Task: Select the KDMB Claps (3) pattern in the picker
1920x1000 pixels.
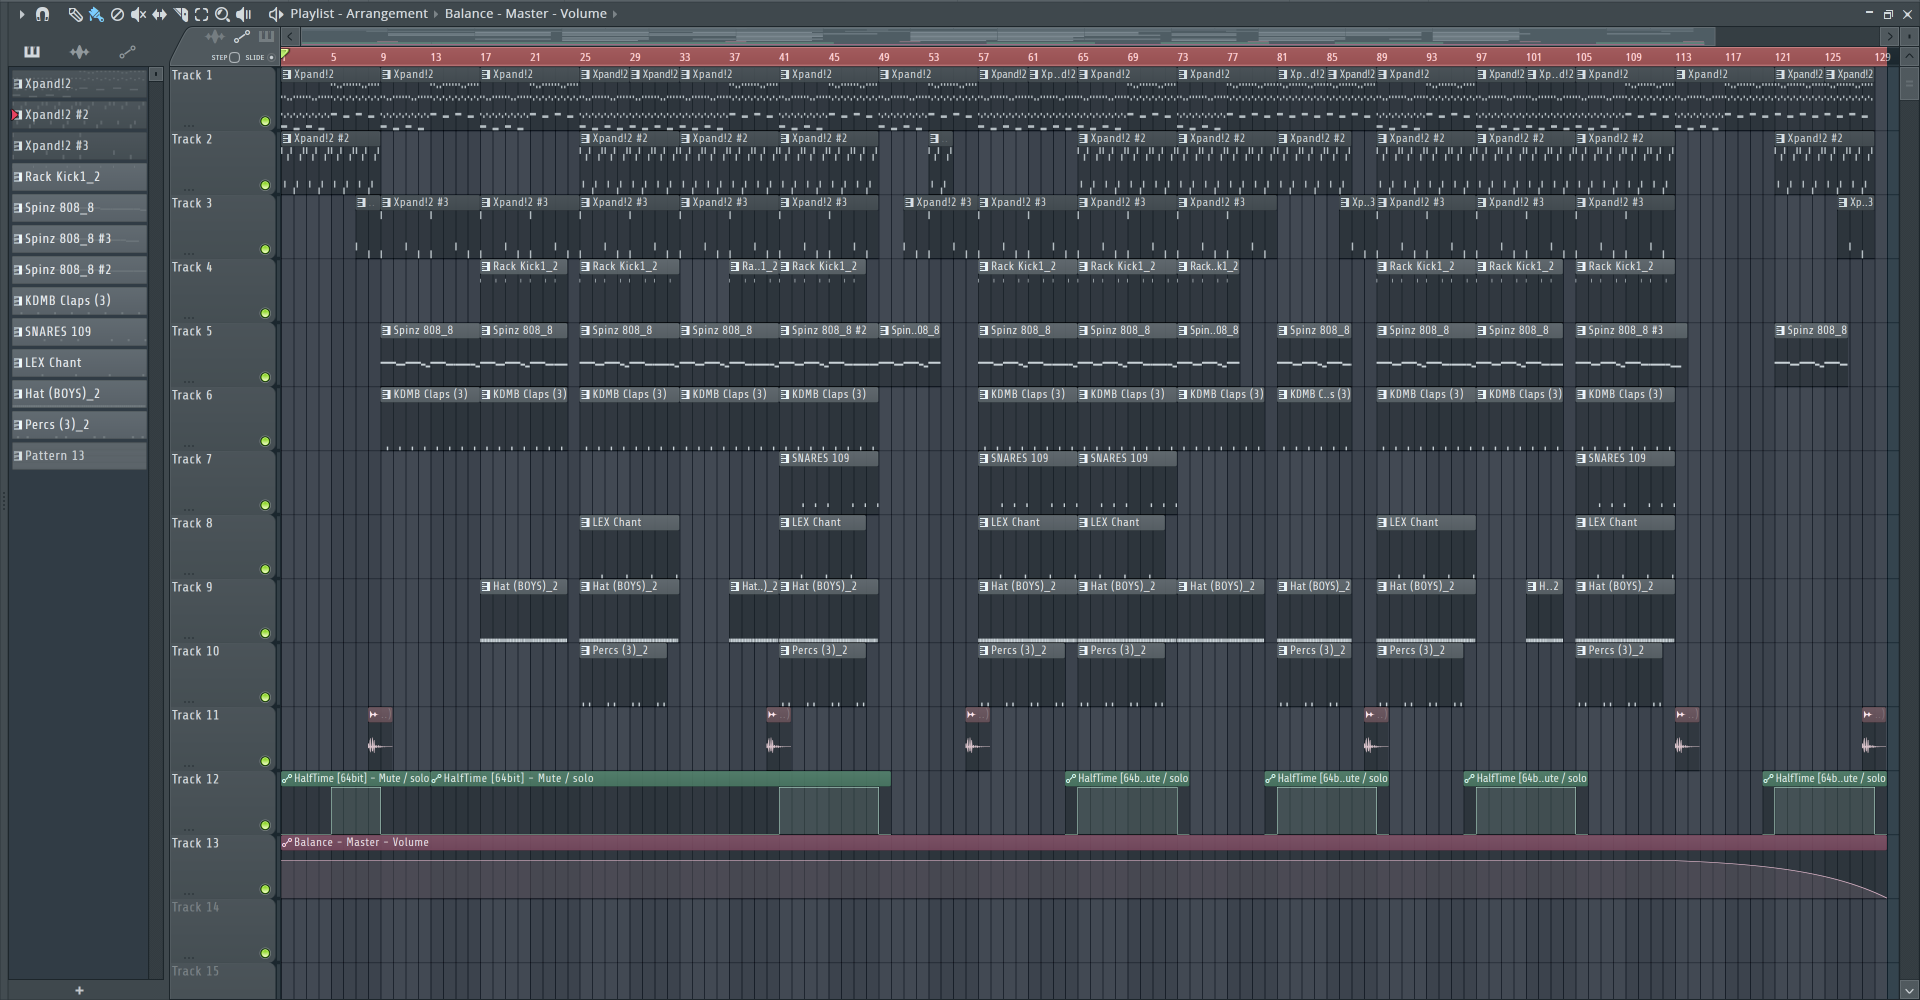Action: [x=79, y=301]
